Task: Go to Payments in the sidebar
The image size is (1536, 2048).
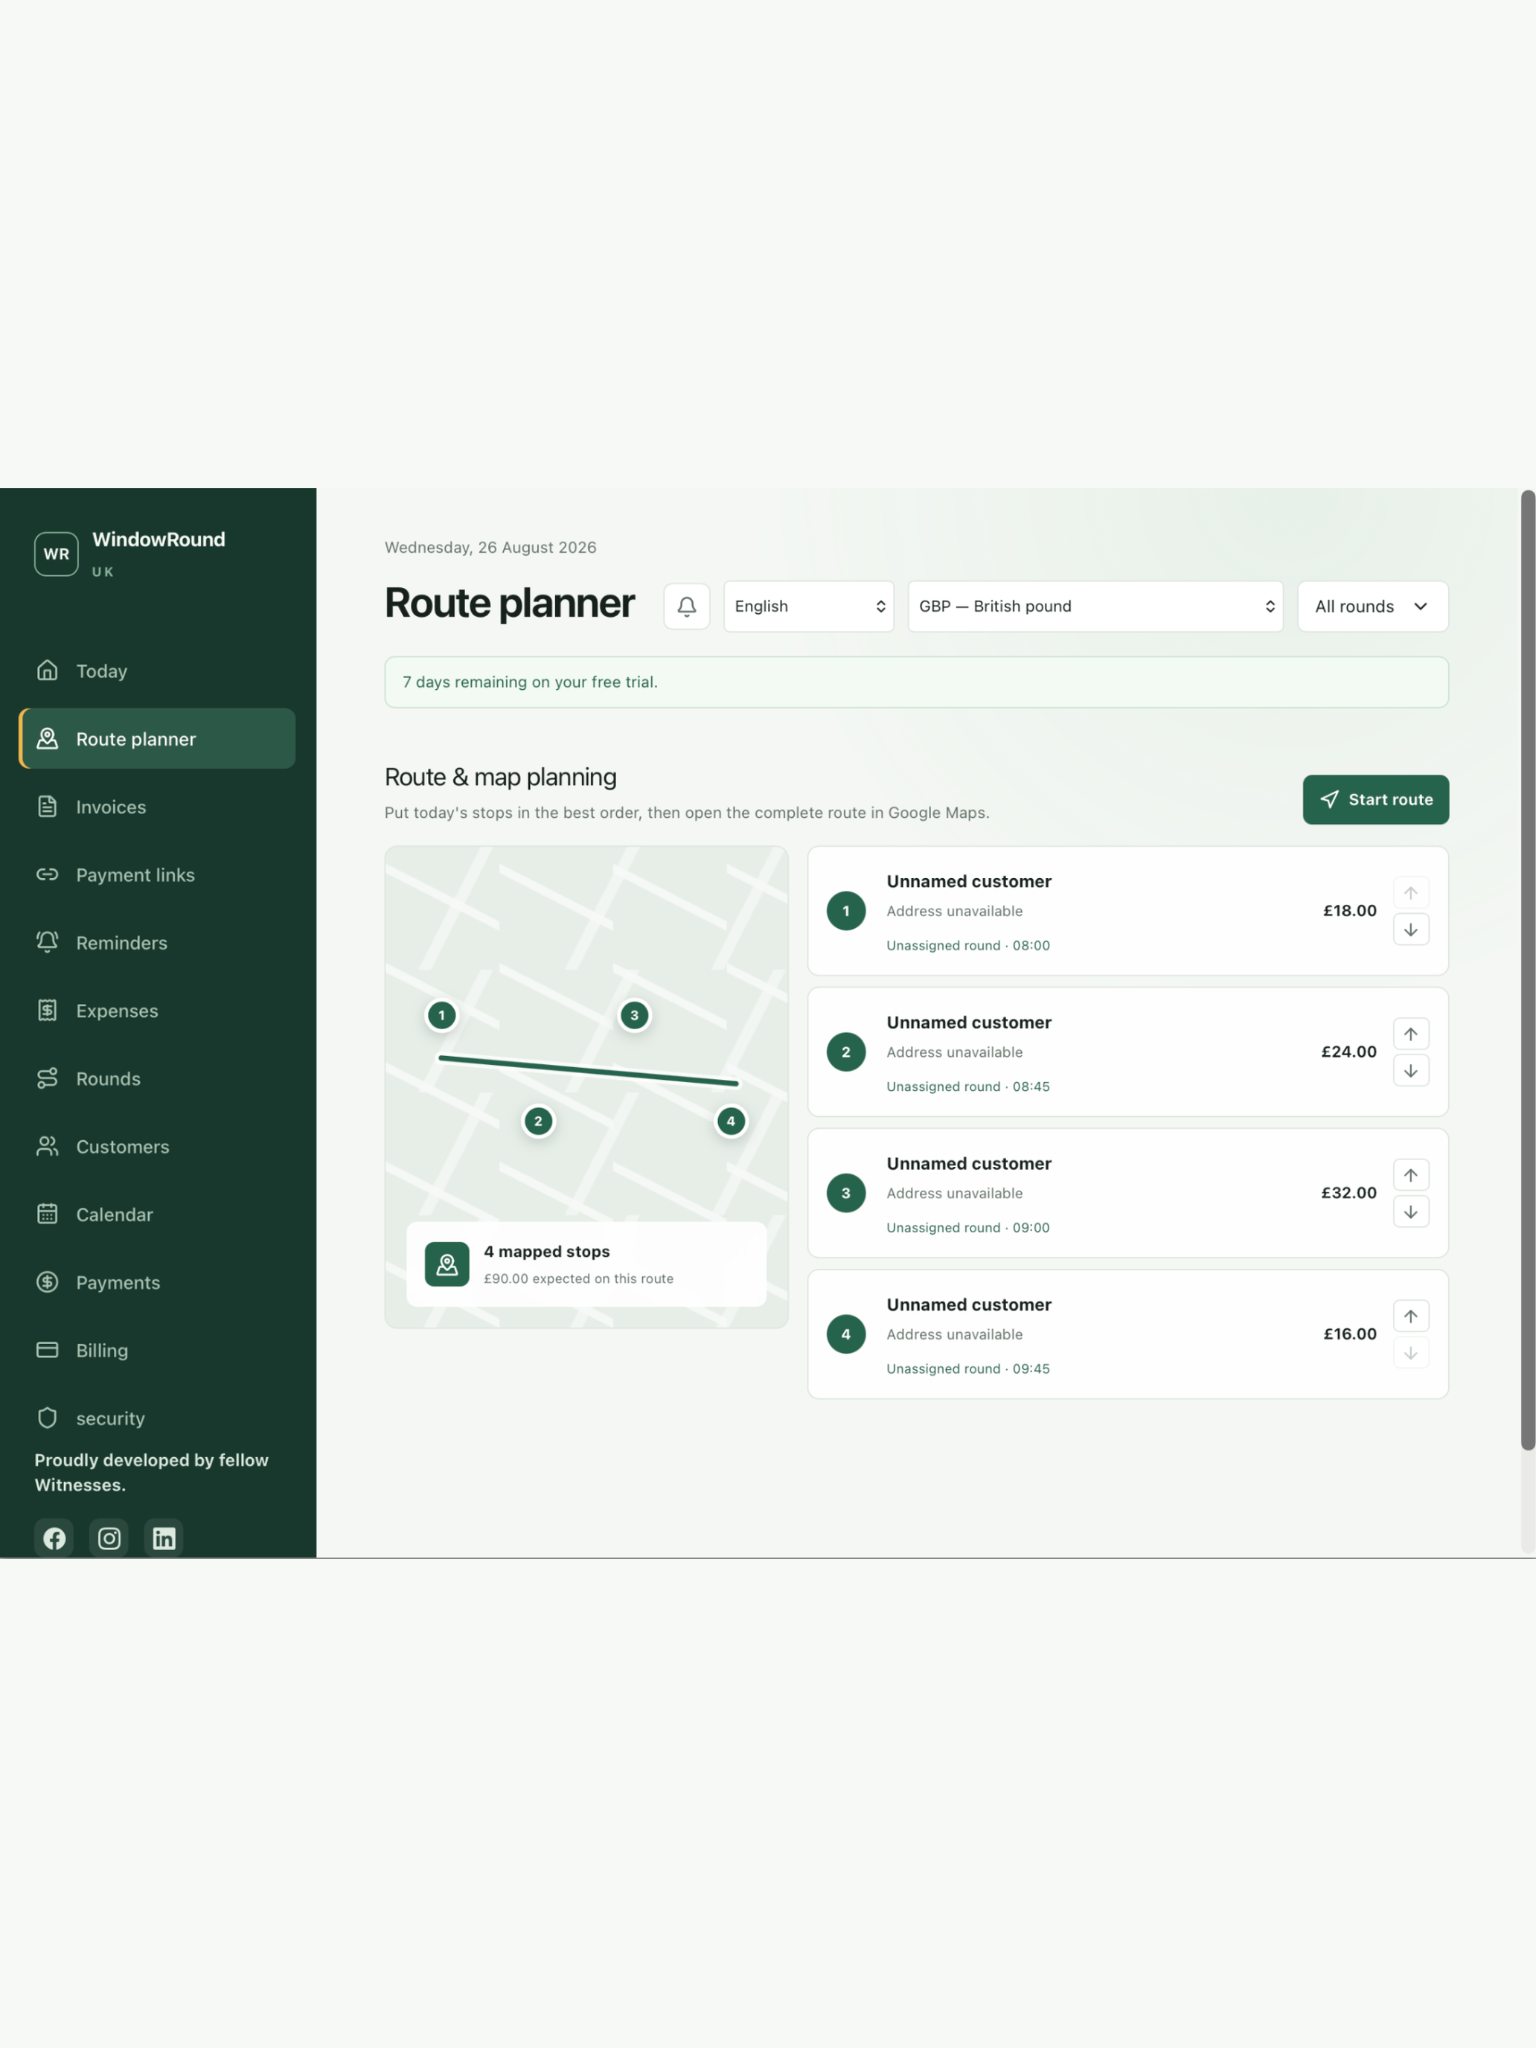Action: (157, 1283)
